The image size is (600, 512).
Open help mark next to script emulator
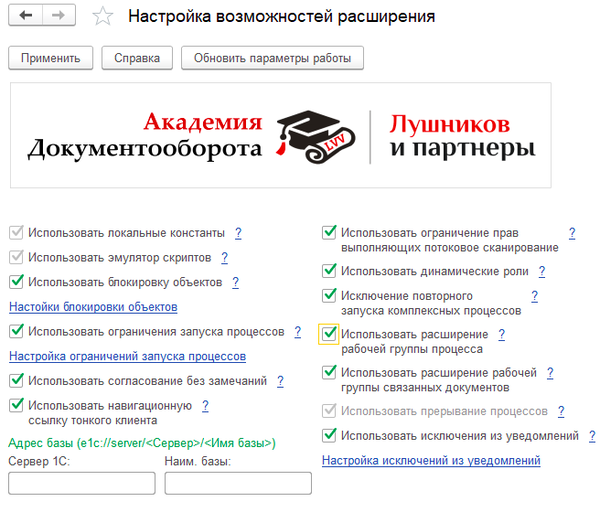pyautogui.click(x=223, y=257)
